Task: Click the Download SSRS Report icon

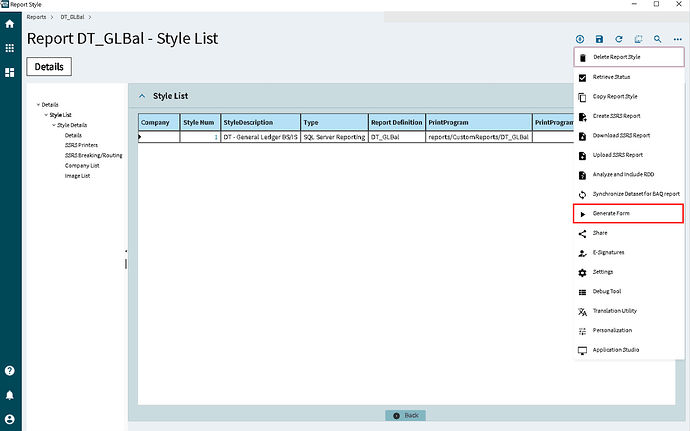Action: [x=582, y=136]
